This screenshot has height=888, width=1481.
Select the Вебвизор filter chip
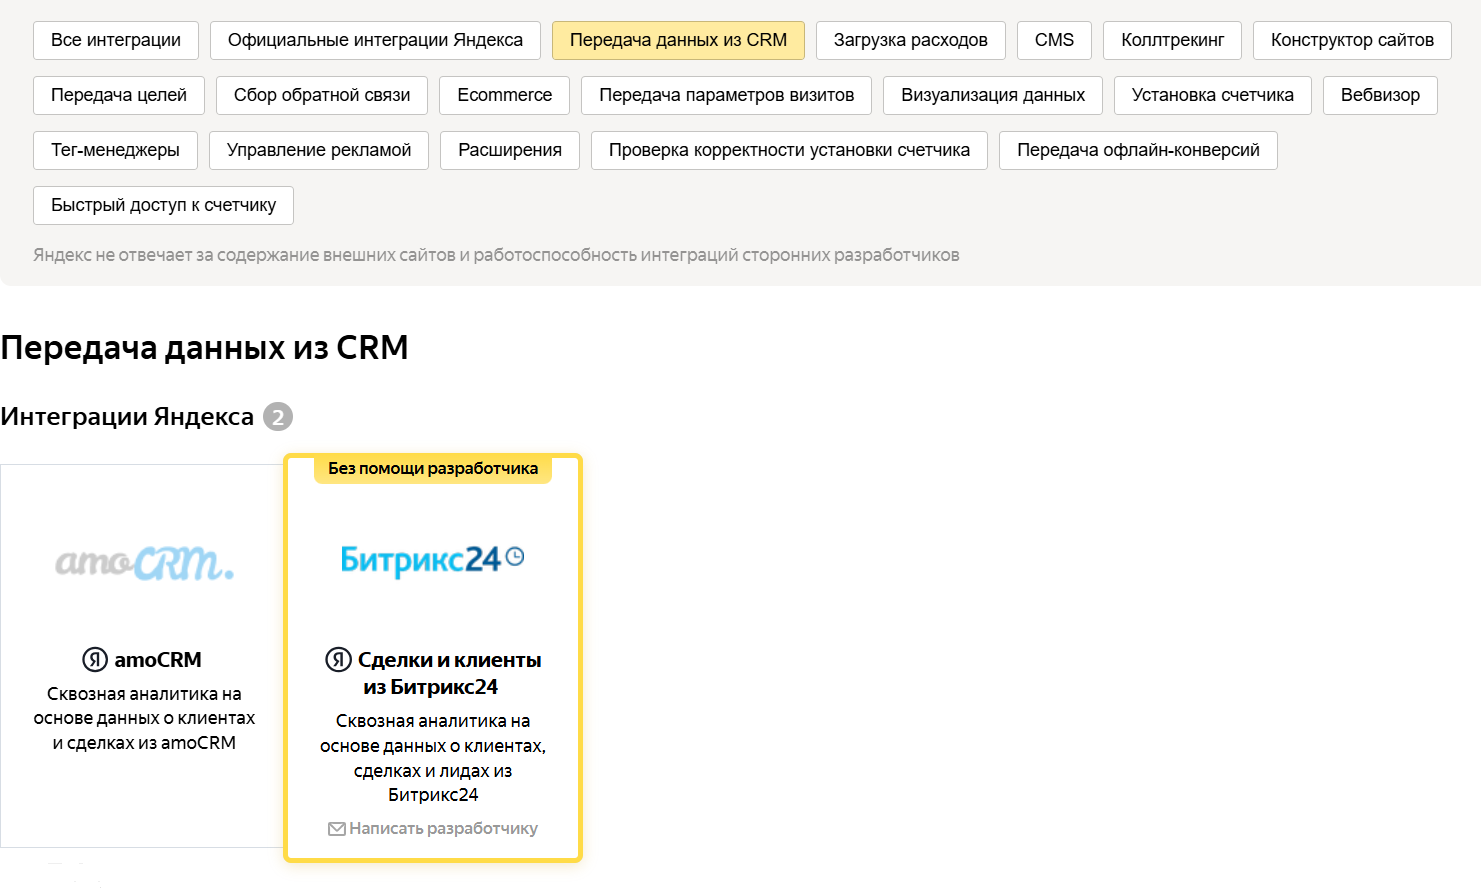(1380, 95)
